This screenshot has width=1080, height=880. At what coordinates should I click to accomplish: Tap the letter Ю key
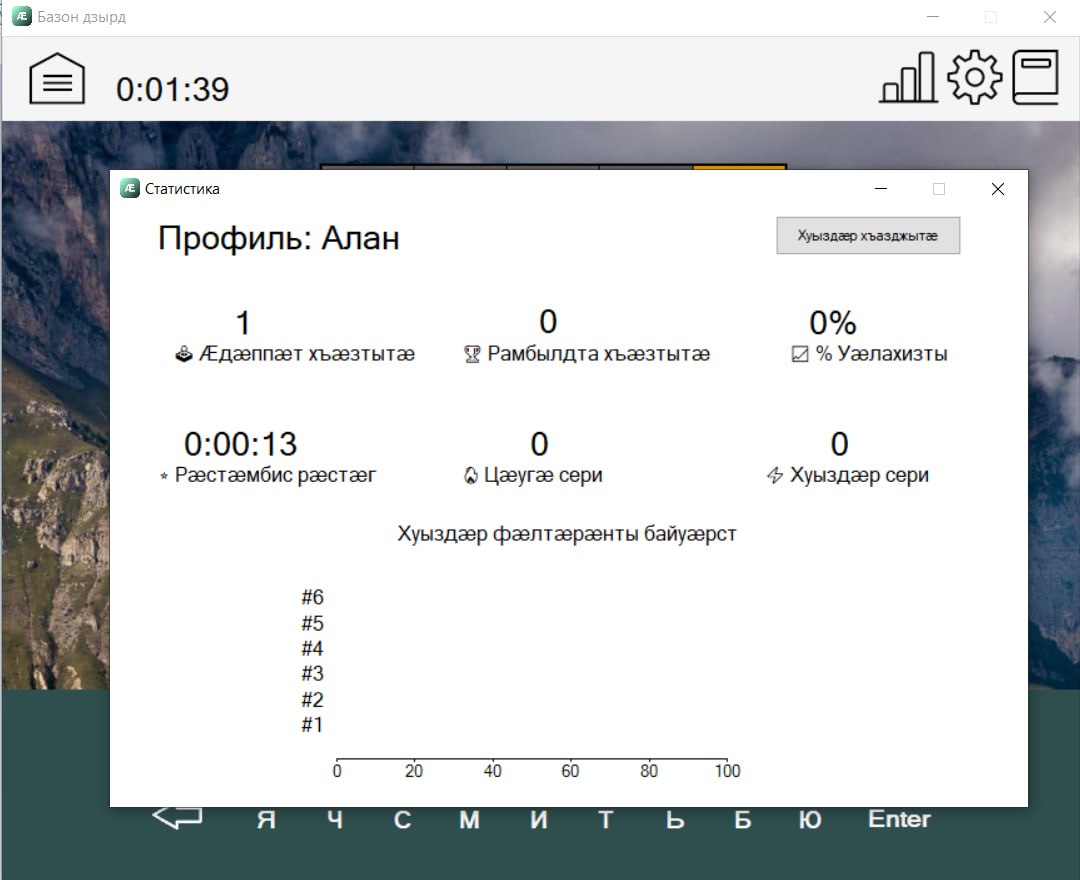coord(811,821)
